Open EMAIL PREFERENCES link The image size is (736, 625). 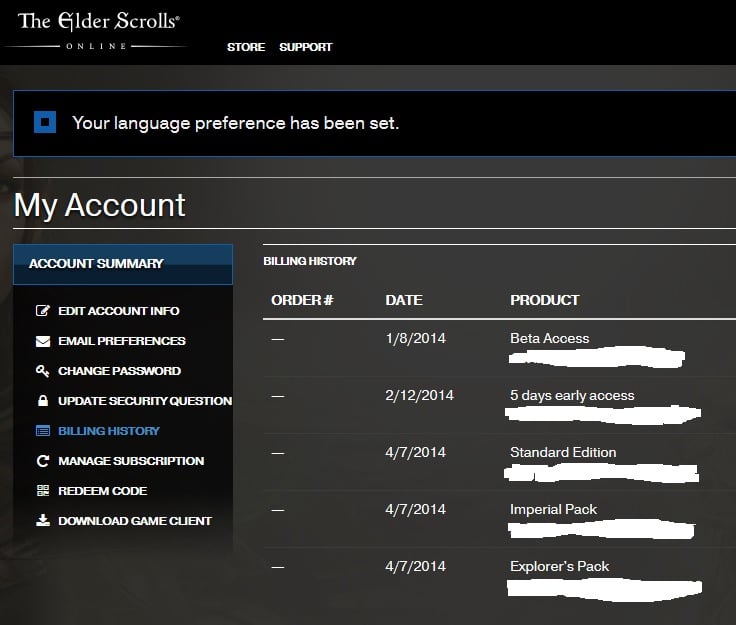122,341
